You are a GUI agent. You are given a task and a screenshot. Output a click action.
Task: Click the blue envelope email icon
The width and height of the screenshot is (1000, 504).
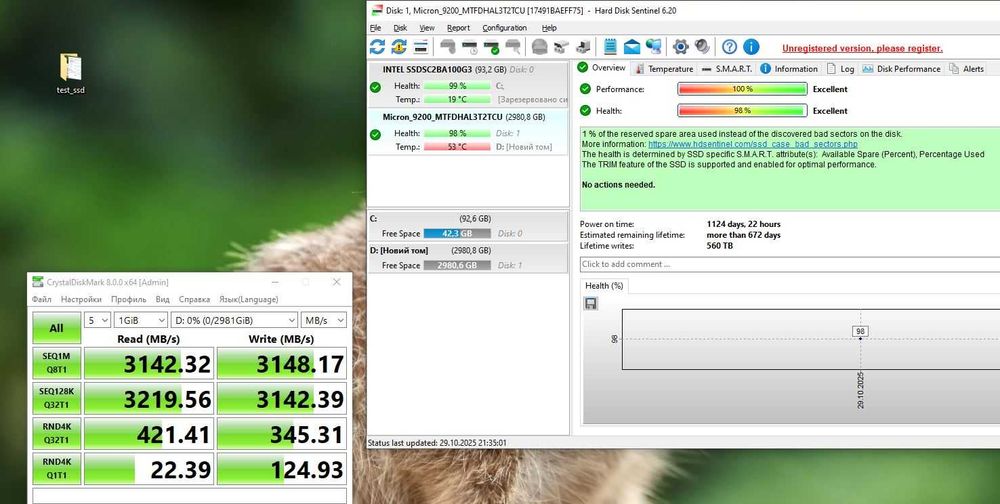(x=631, y=47)
